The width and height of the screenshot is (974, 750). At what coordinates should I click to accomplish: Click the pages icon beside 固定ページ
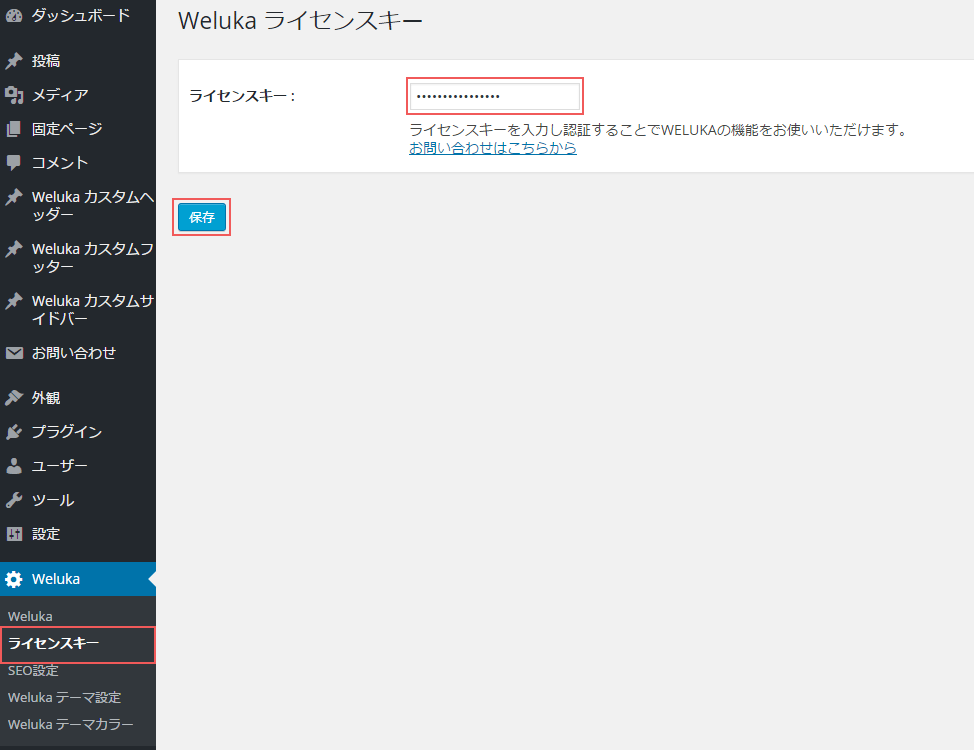[x=14, y=129]
